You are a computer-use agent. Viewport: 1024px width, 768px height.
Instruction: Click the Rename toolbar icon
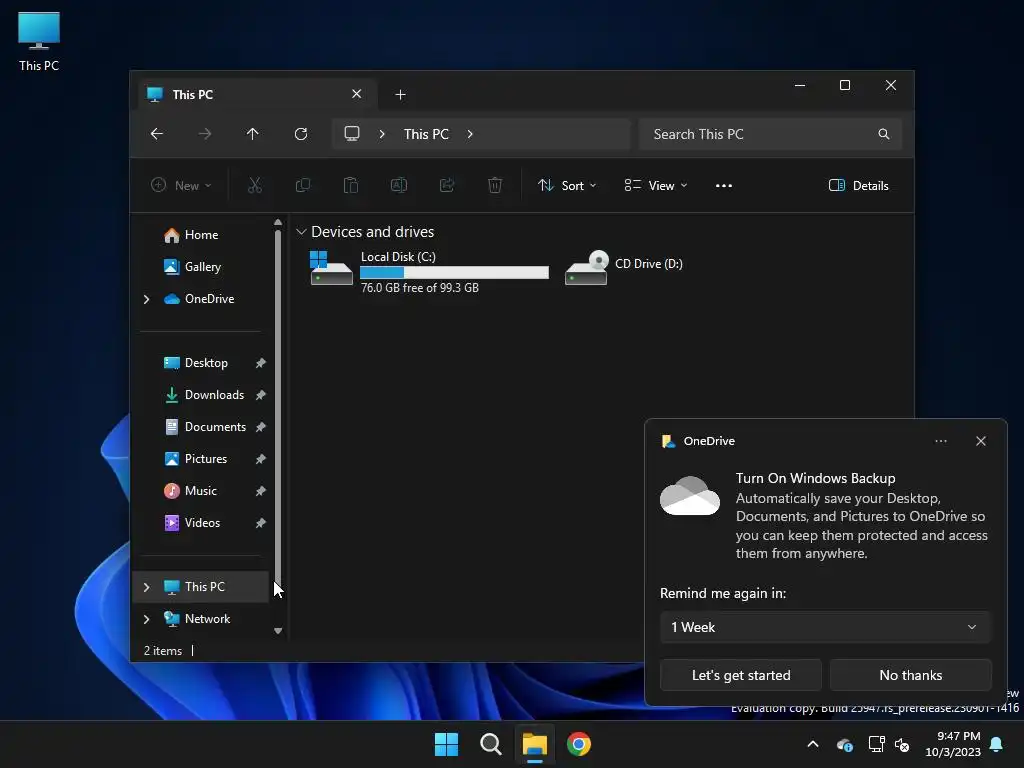click(398, 185)
